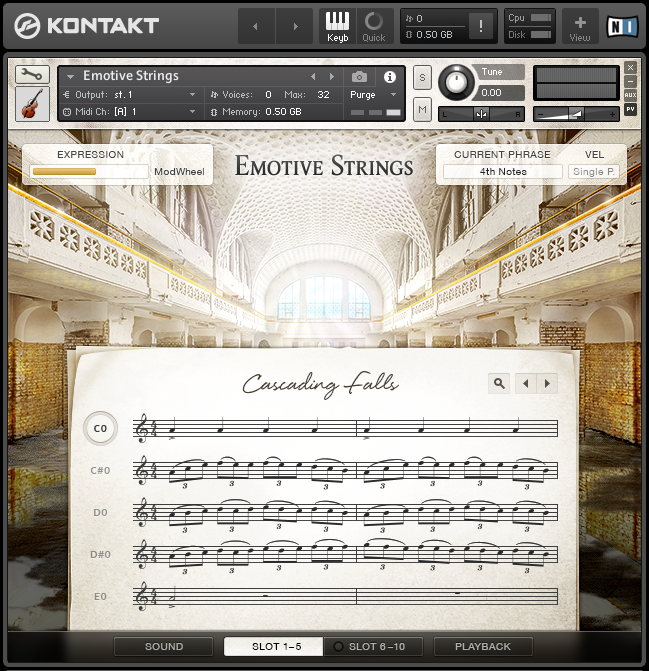649x671 pixels.
Task: Switch to the SOUND tab
Action: point(164,646)
